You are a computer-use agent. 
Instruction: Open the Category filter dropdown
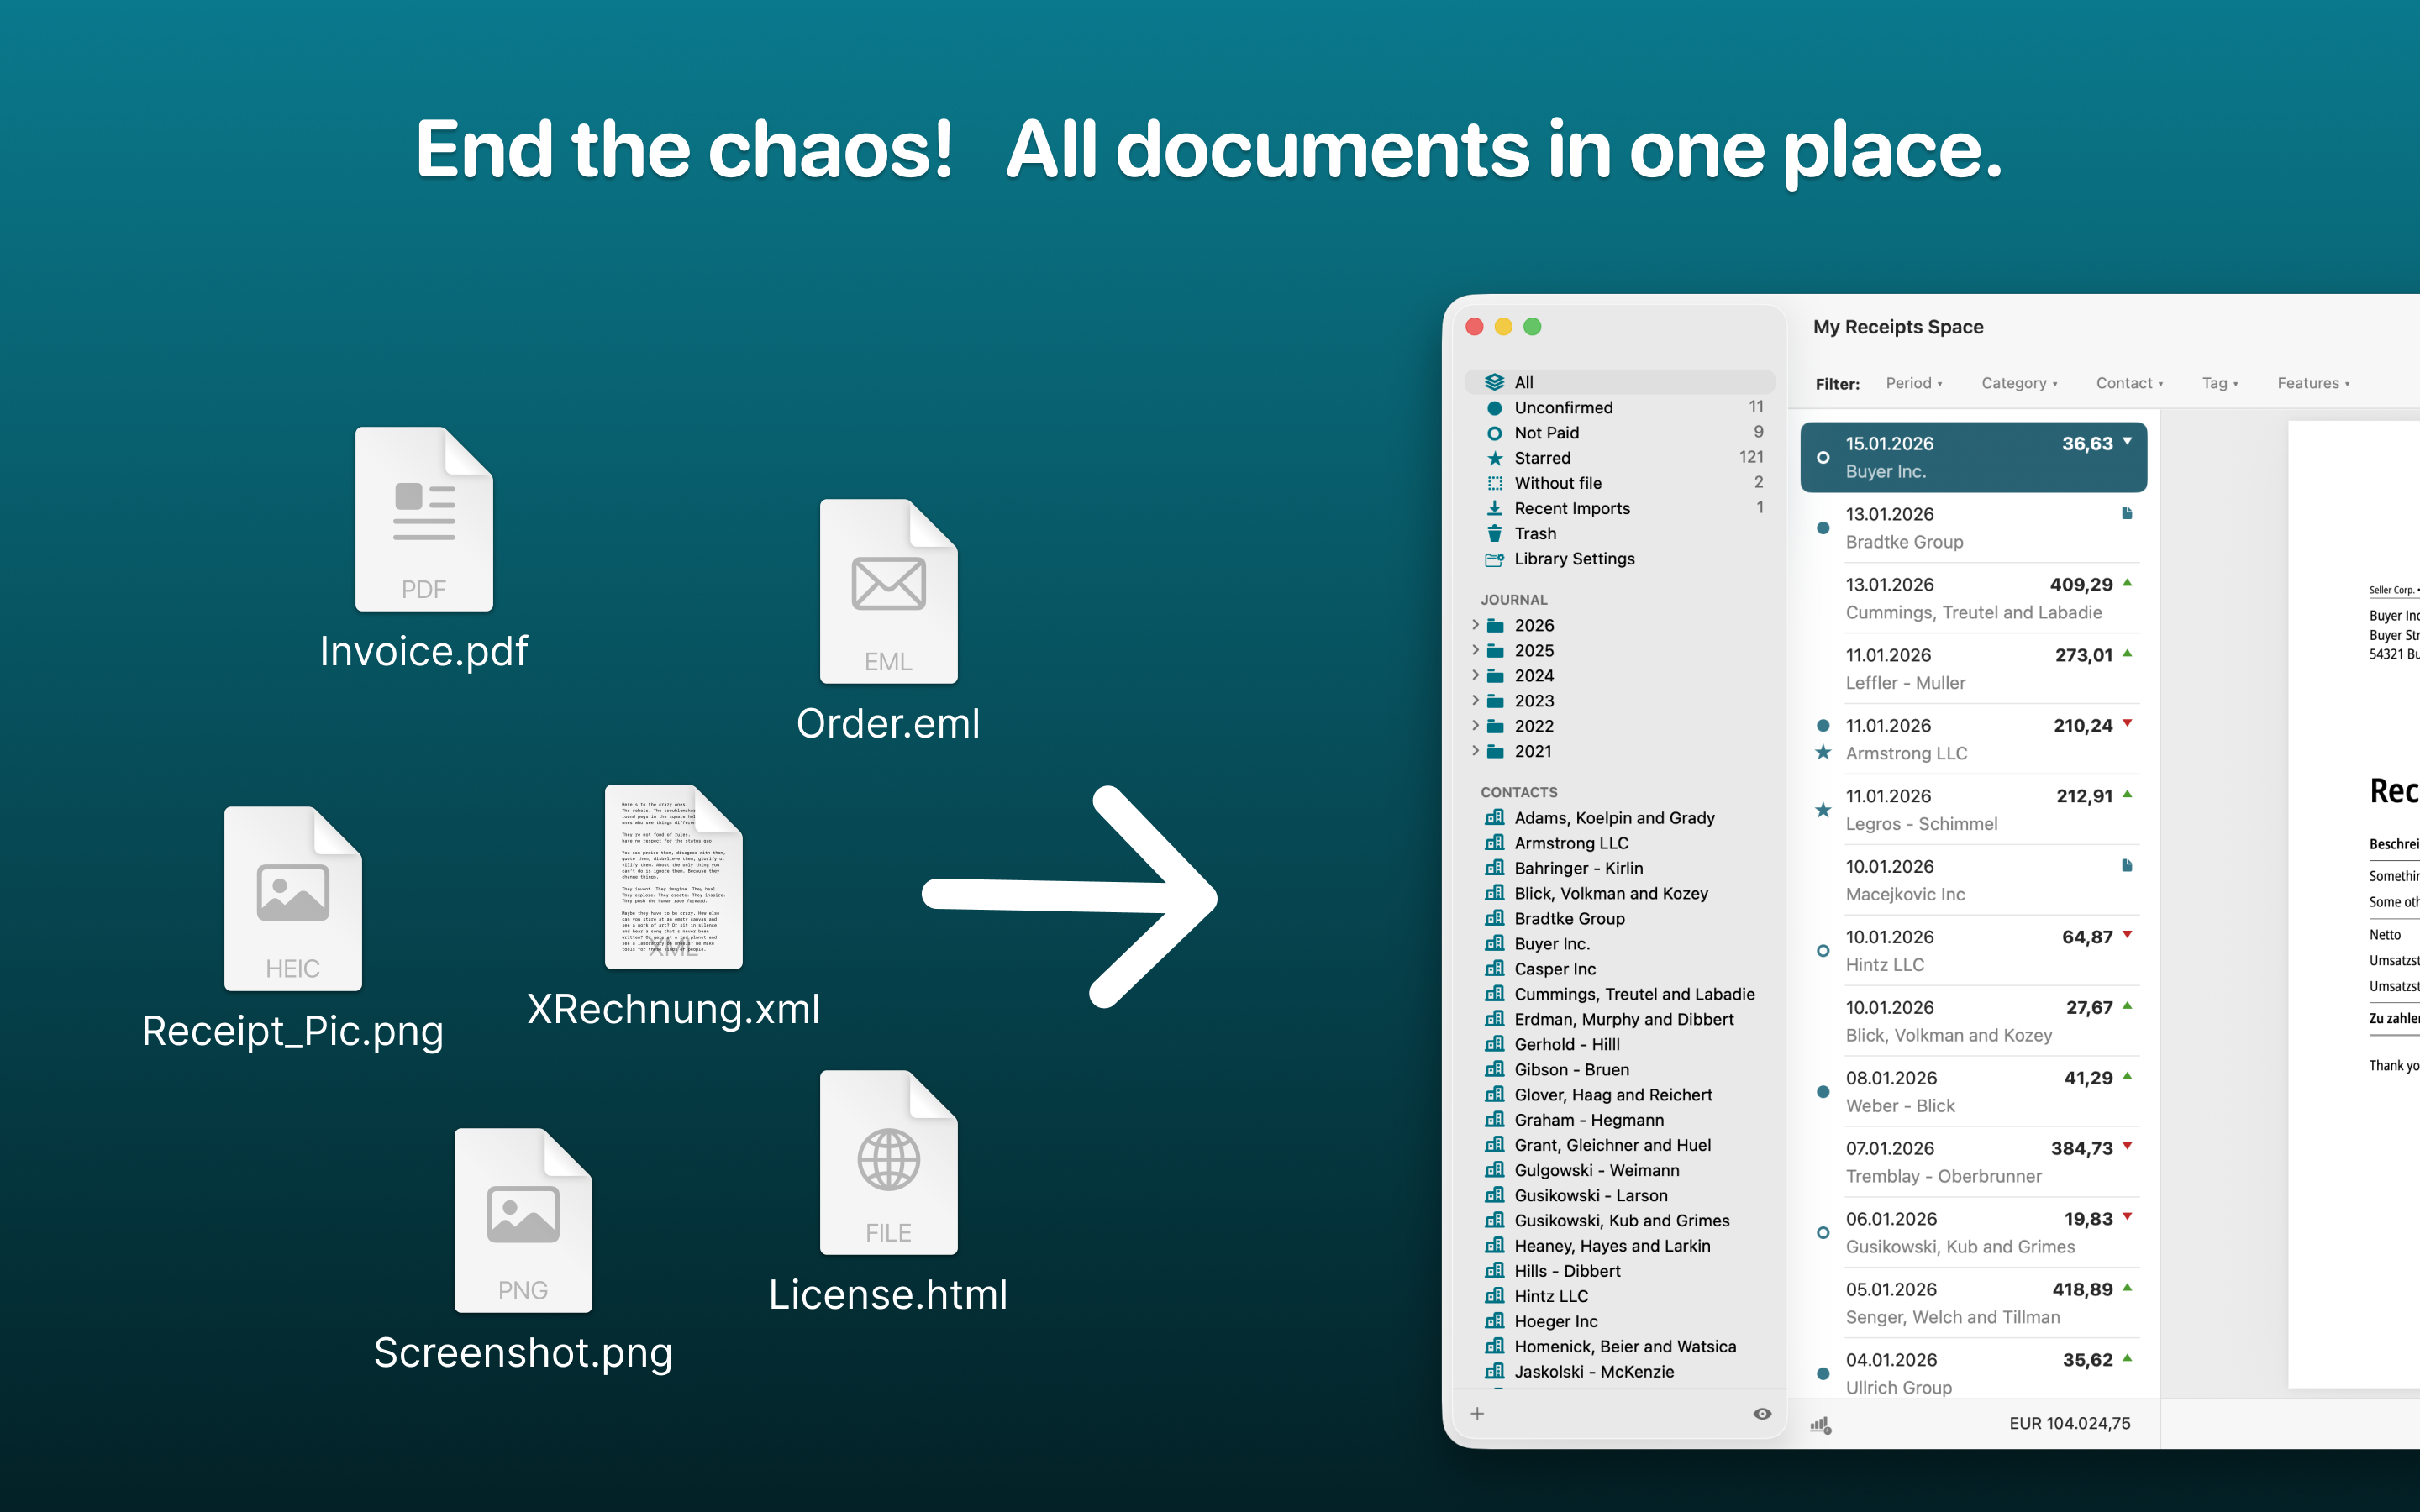click(x=2018, y=383)
